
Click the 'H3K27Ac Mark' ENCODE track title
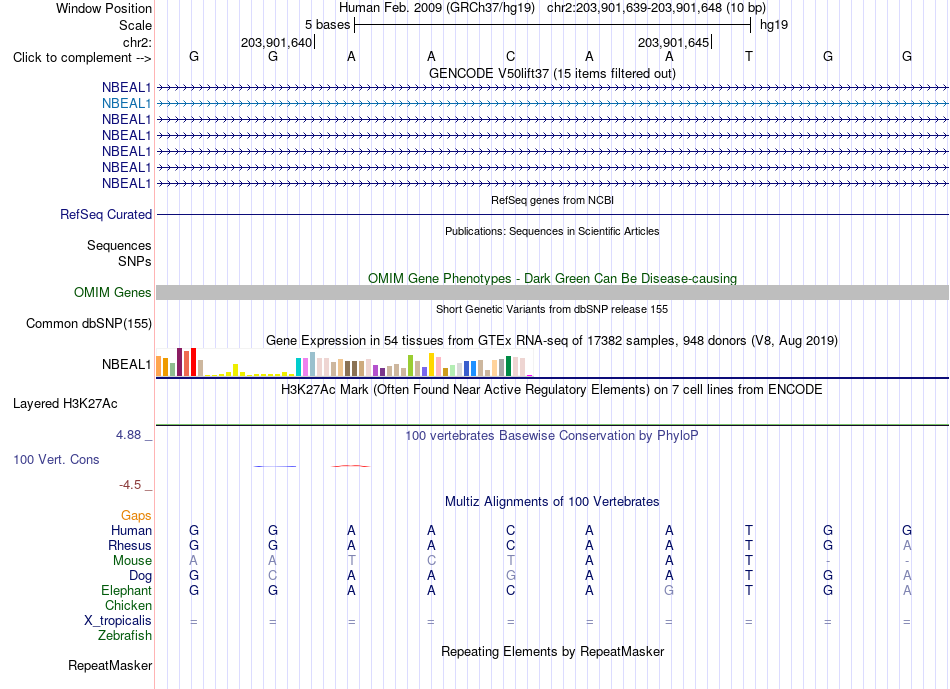coord(552,390)
